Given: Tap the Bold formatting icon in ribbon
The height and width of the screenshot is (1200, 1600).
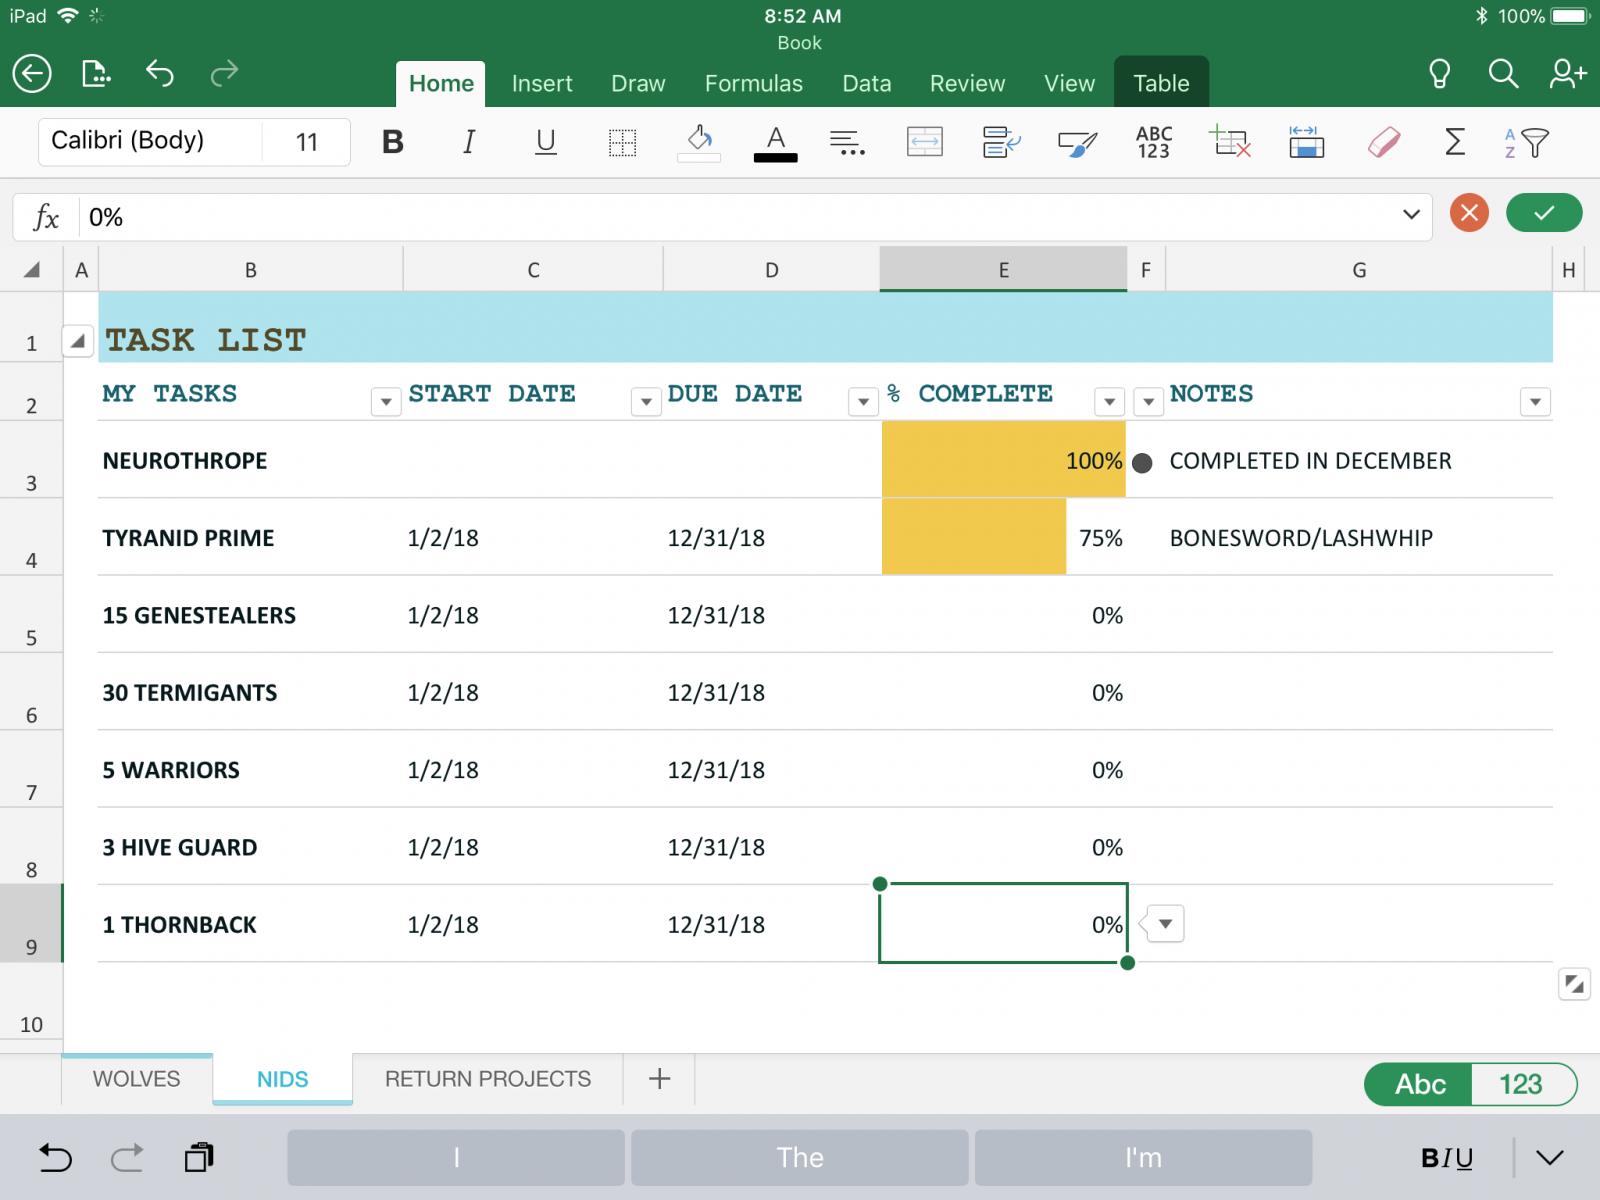Looking at the screenshot, I should tap(393, 142).
